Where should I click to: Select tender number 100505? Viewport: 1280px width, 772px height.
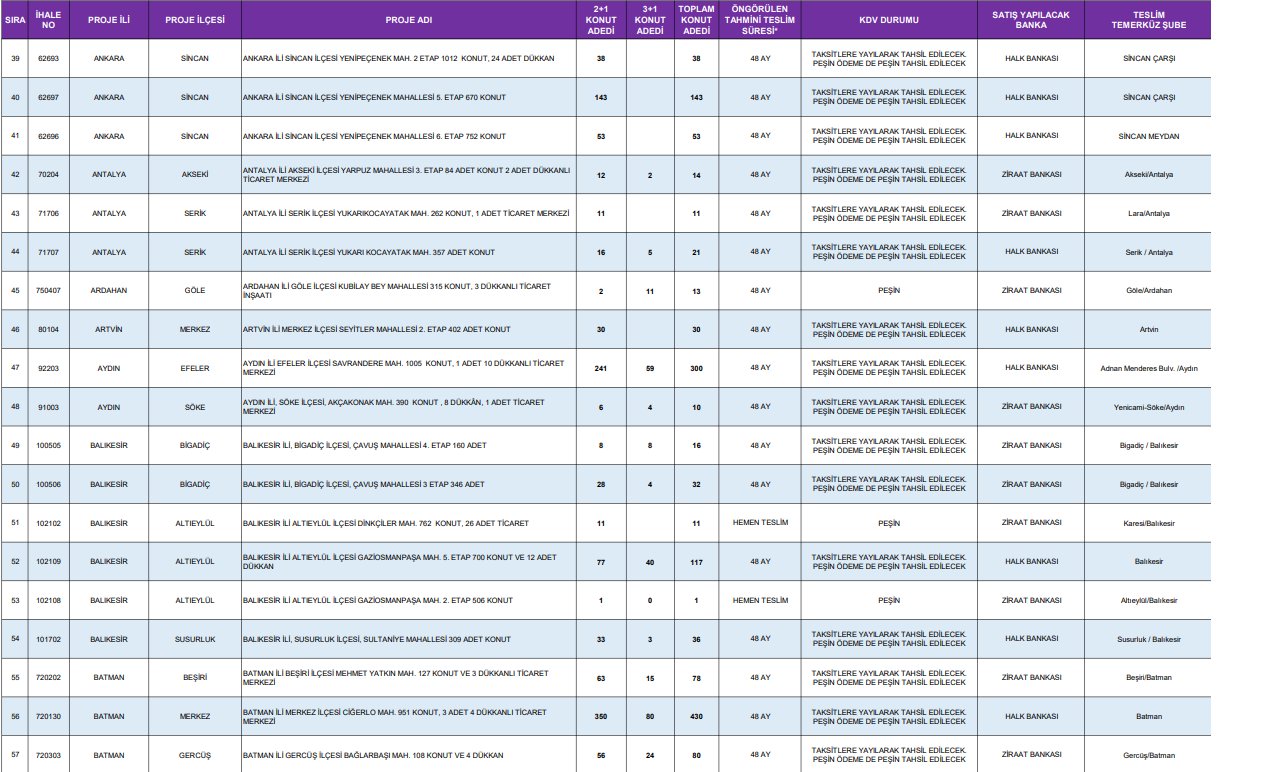(49, 445)
